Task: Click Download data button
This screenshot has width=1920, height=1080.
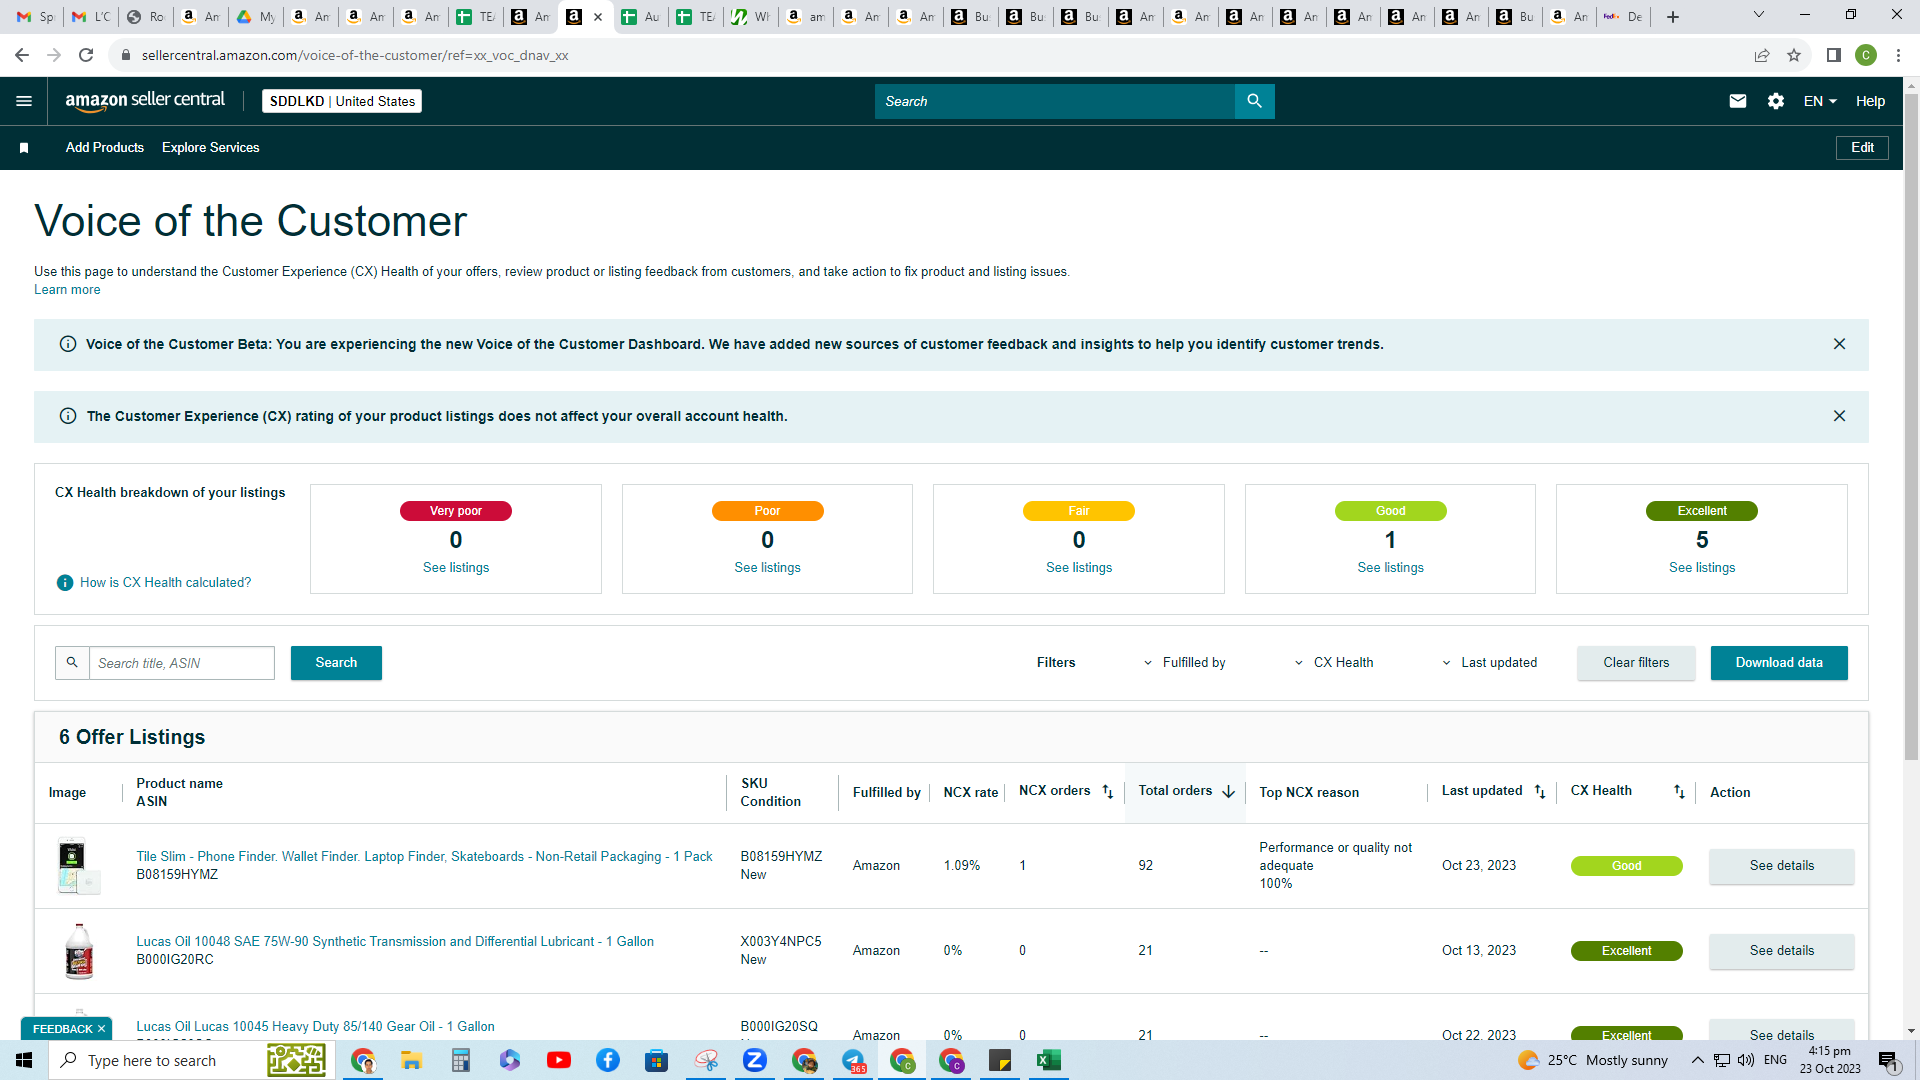Action: (x=1779, y=663)
